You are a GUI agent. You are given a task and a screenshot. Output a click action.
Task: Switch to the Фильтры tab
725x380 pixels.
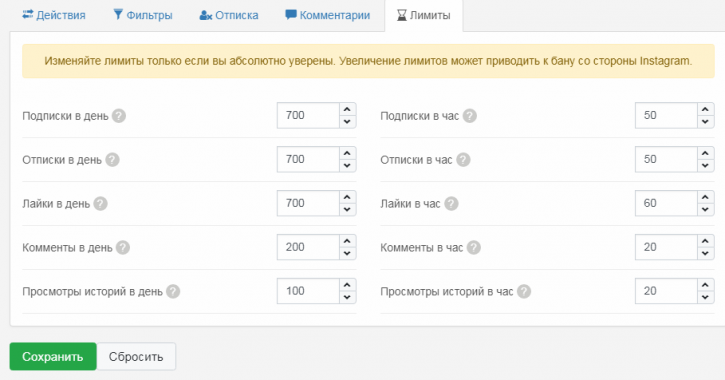pos(143,15)
